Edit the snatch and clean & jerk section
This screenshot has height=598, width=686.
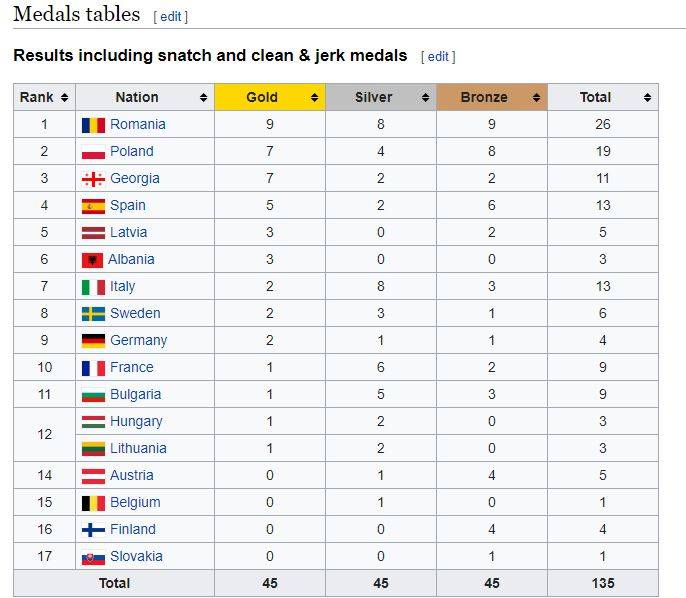pos(438,57)
